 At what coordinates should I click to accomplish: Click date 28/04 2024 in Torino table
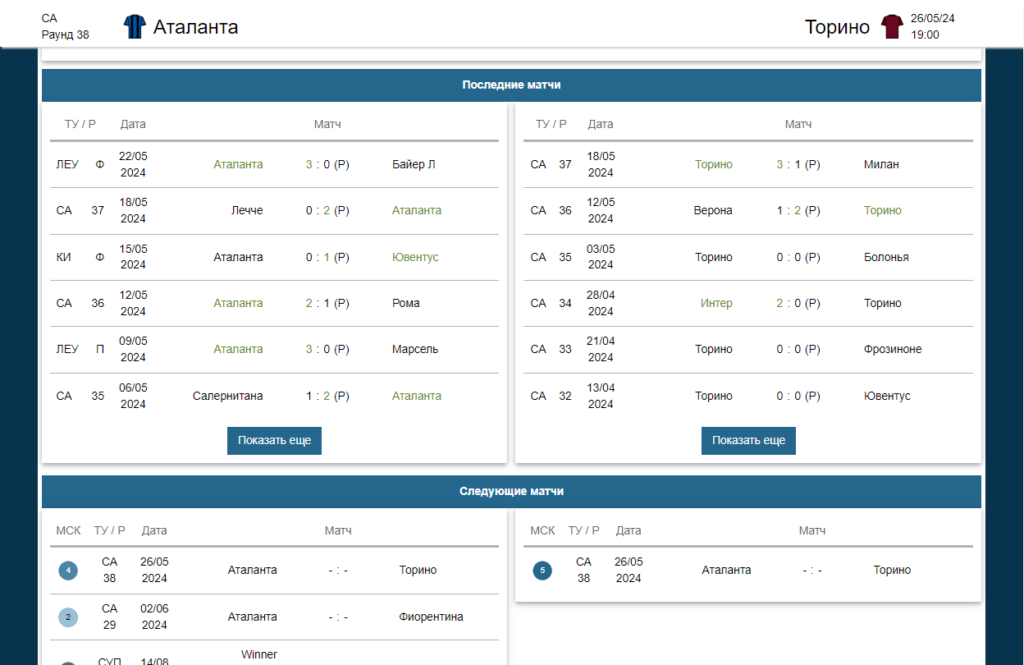[x=600, y=303]
